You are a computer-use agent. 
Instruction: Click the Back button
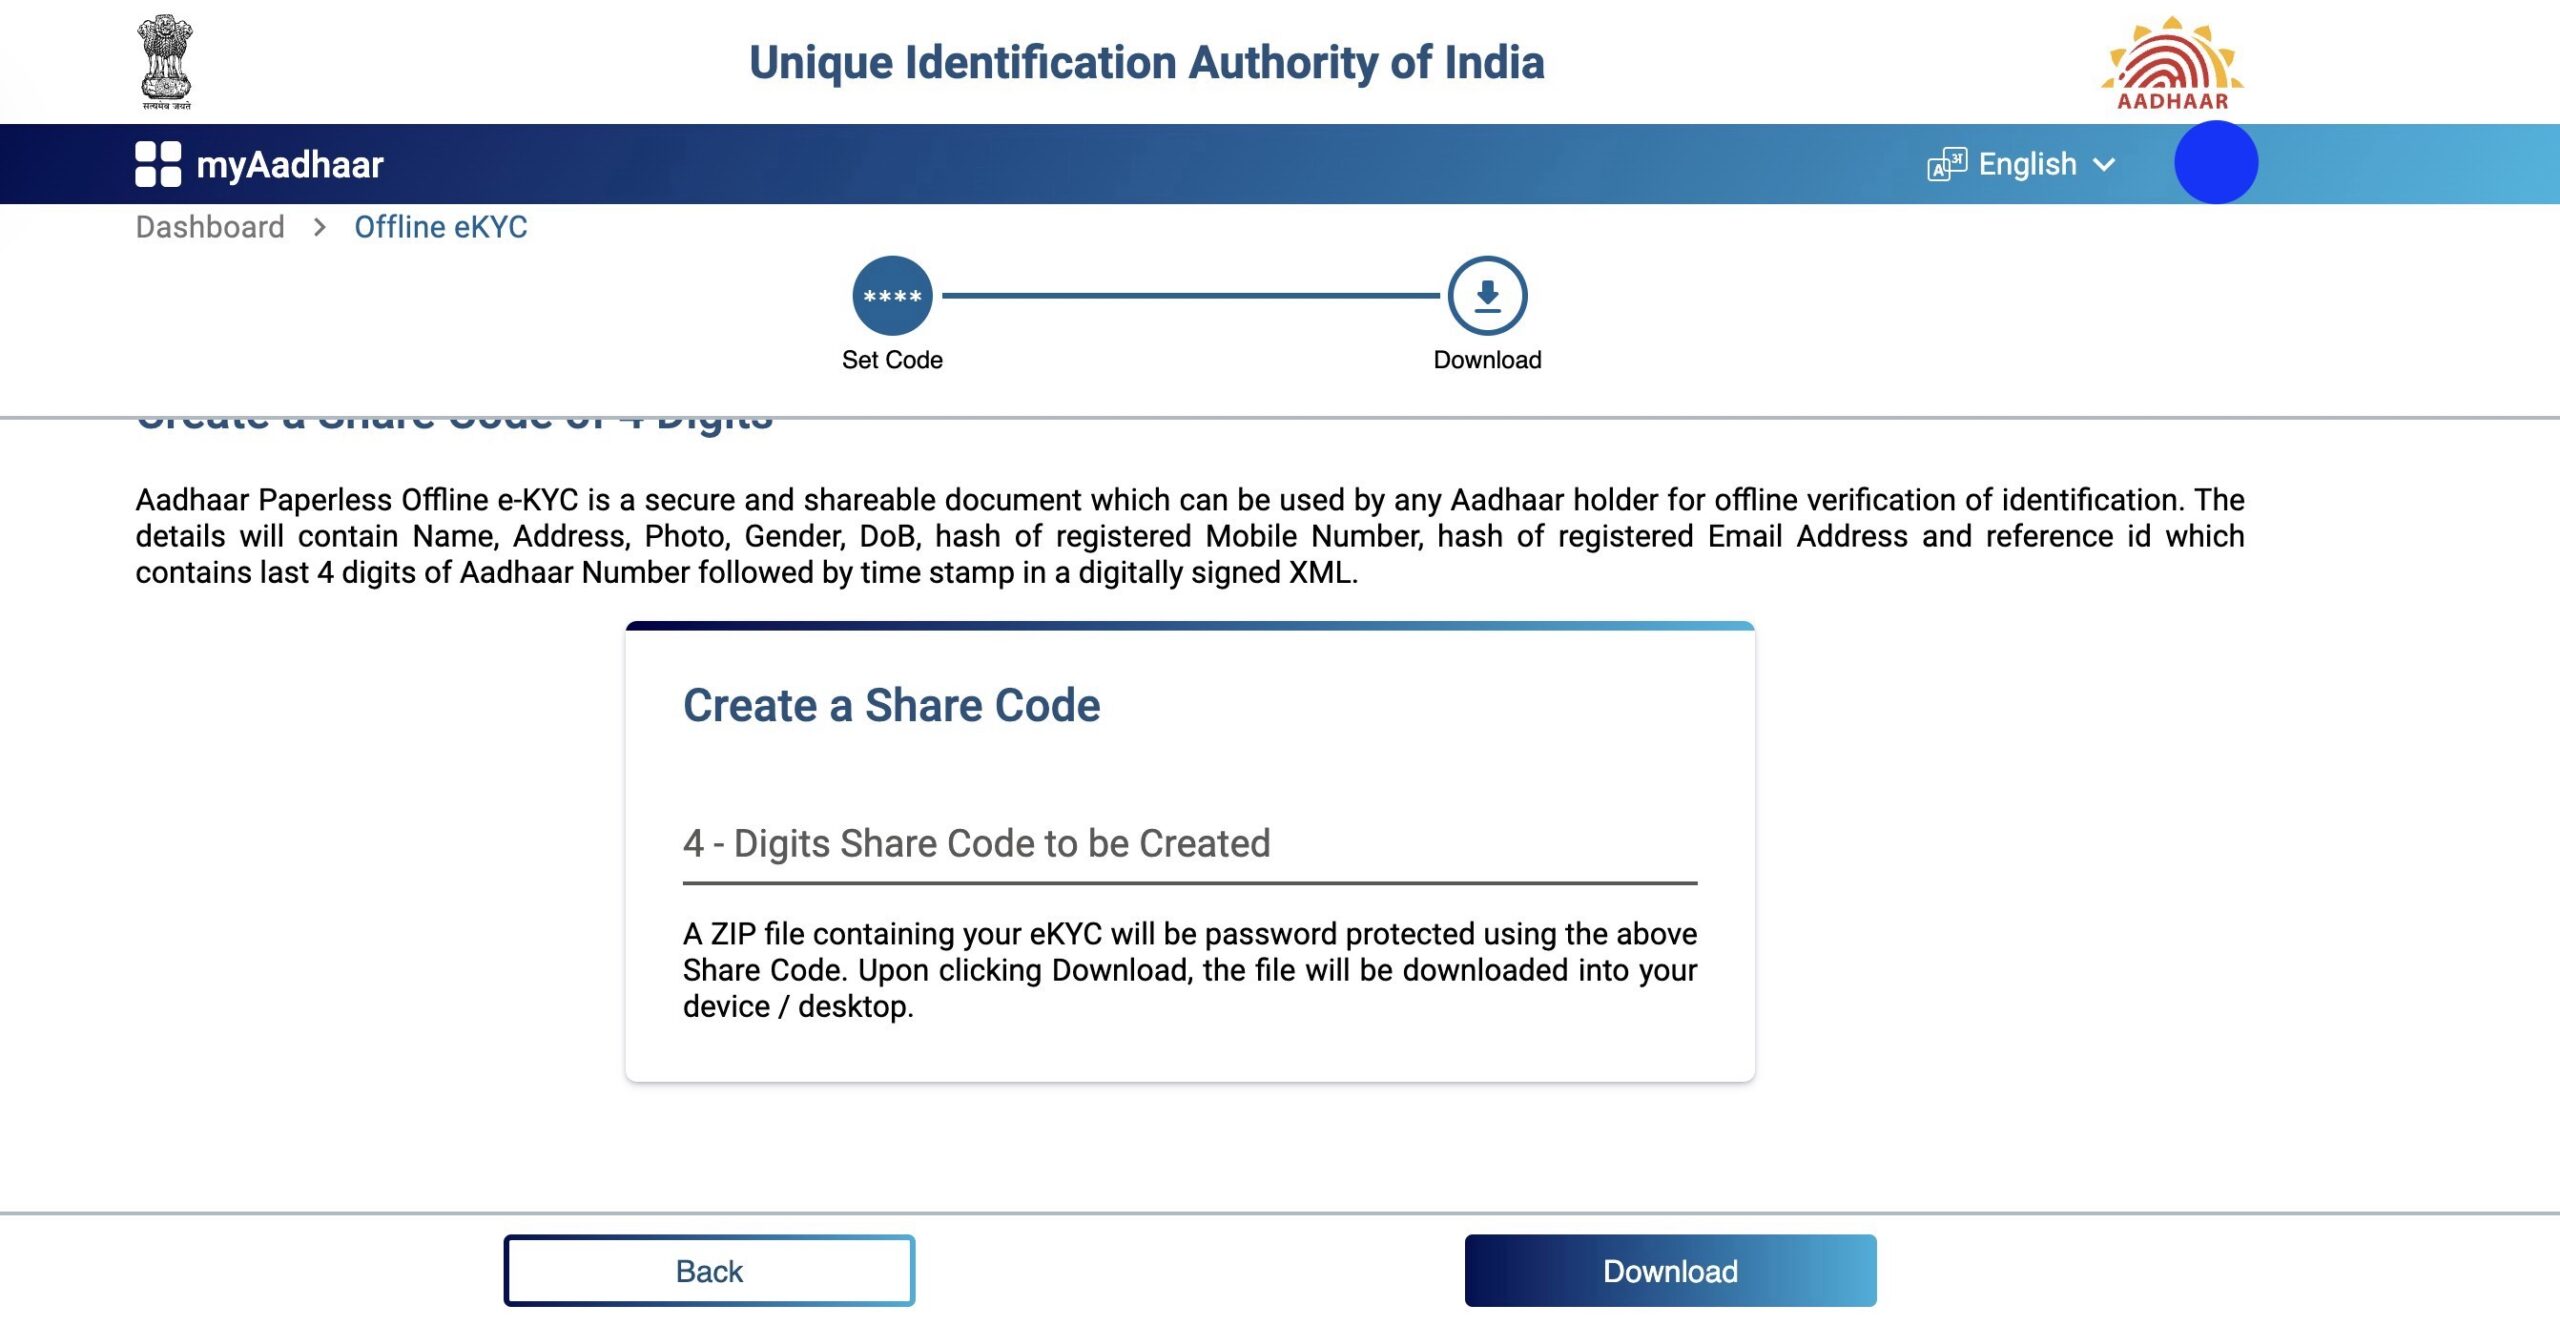point(709,1270)
